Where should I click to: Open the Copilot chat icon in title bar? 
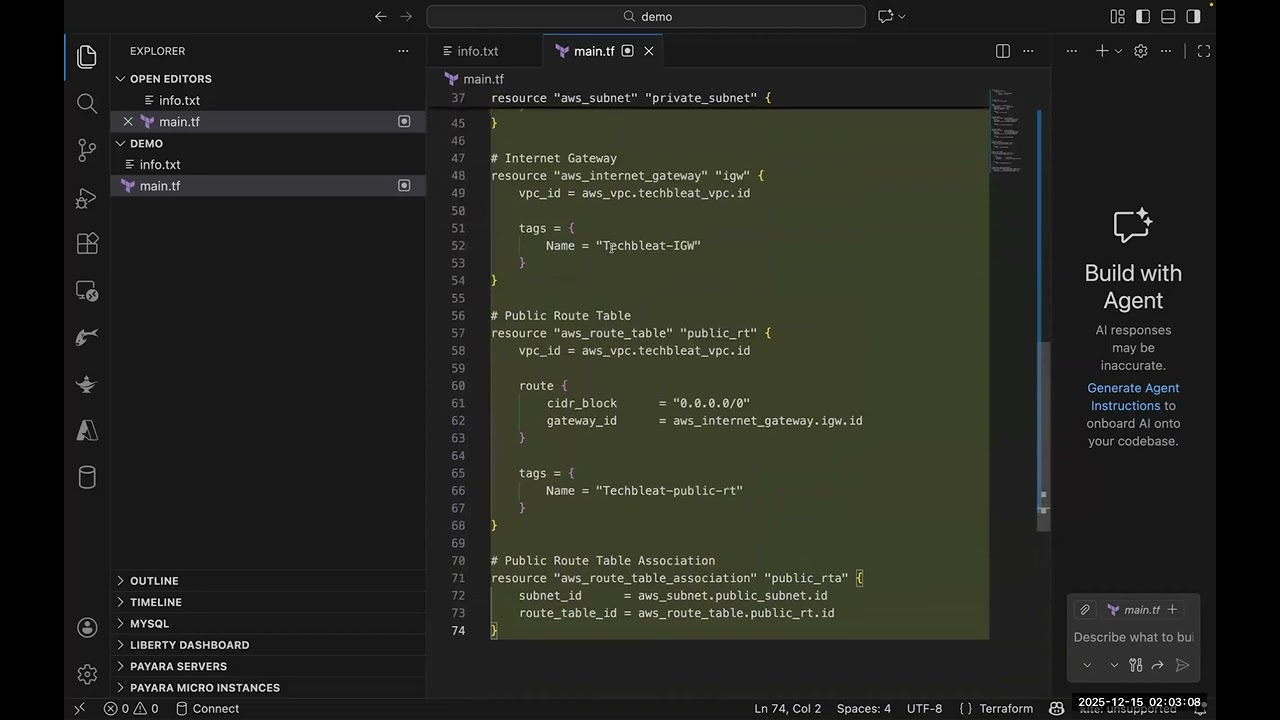click(885, 16)
